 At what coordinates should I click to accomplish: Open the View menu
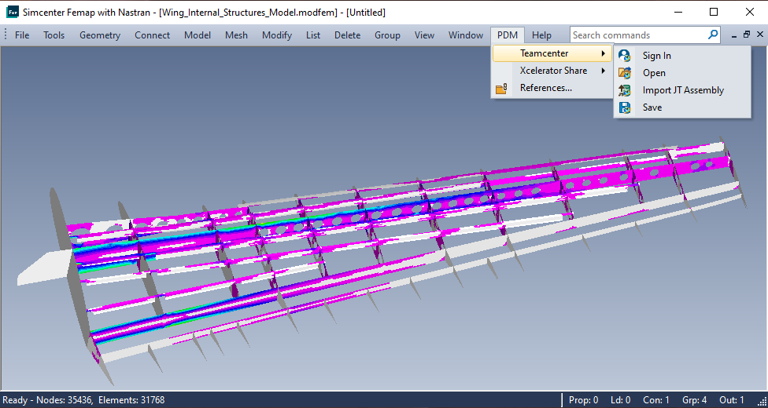(x=424, y=35)
